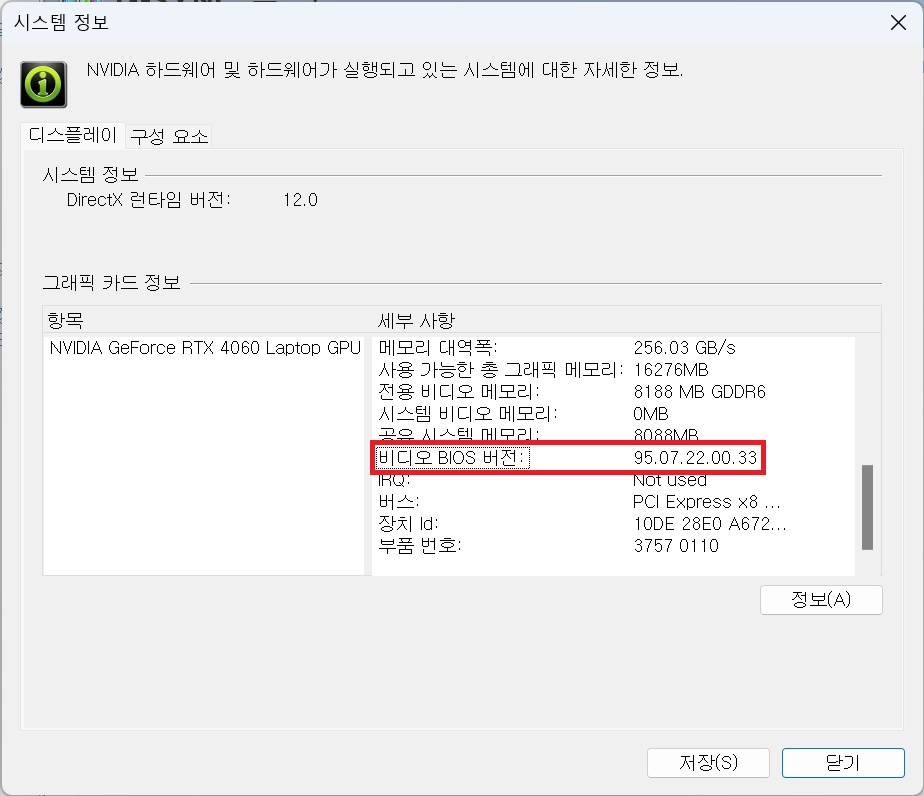Click the DirectX version value 12.0
This screenshot has width=924, height=796.
click(x=300, y=200)
